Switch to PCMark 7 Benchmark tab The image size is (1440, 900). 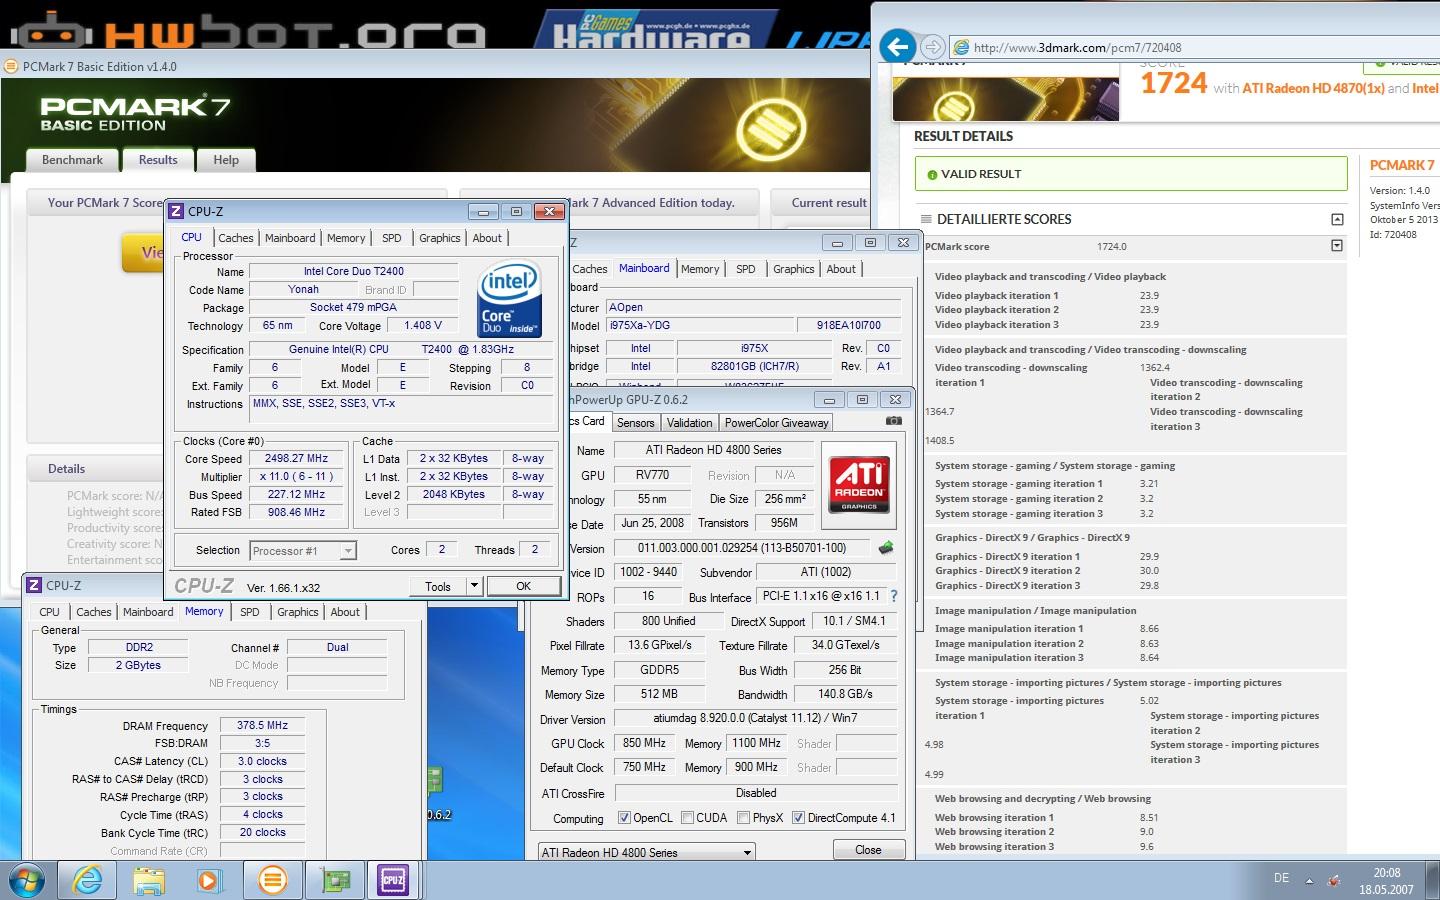click(72, 160)
